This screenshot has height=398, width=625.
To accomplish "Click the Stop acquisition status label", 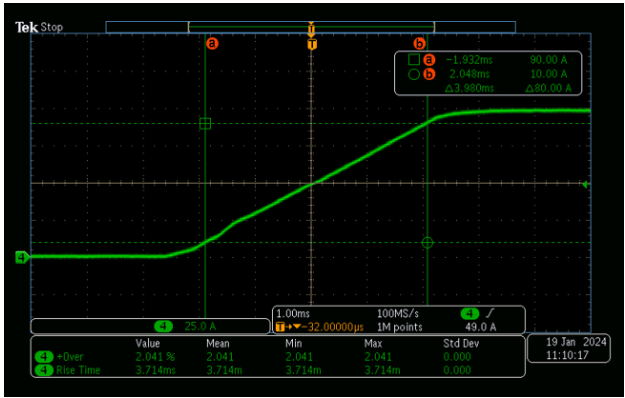I will point(51,28).
